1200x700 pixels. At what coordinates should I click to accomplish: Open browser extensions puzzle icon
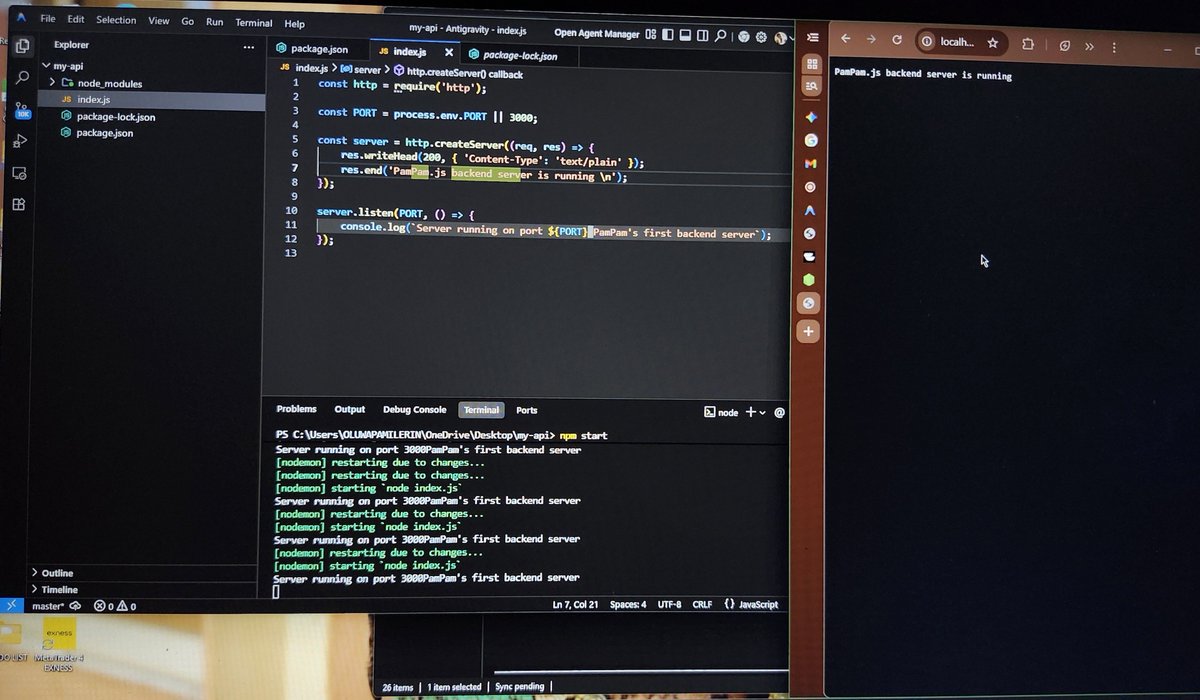[x=1027, y=43]
